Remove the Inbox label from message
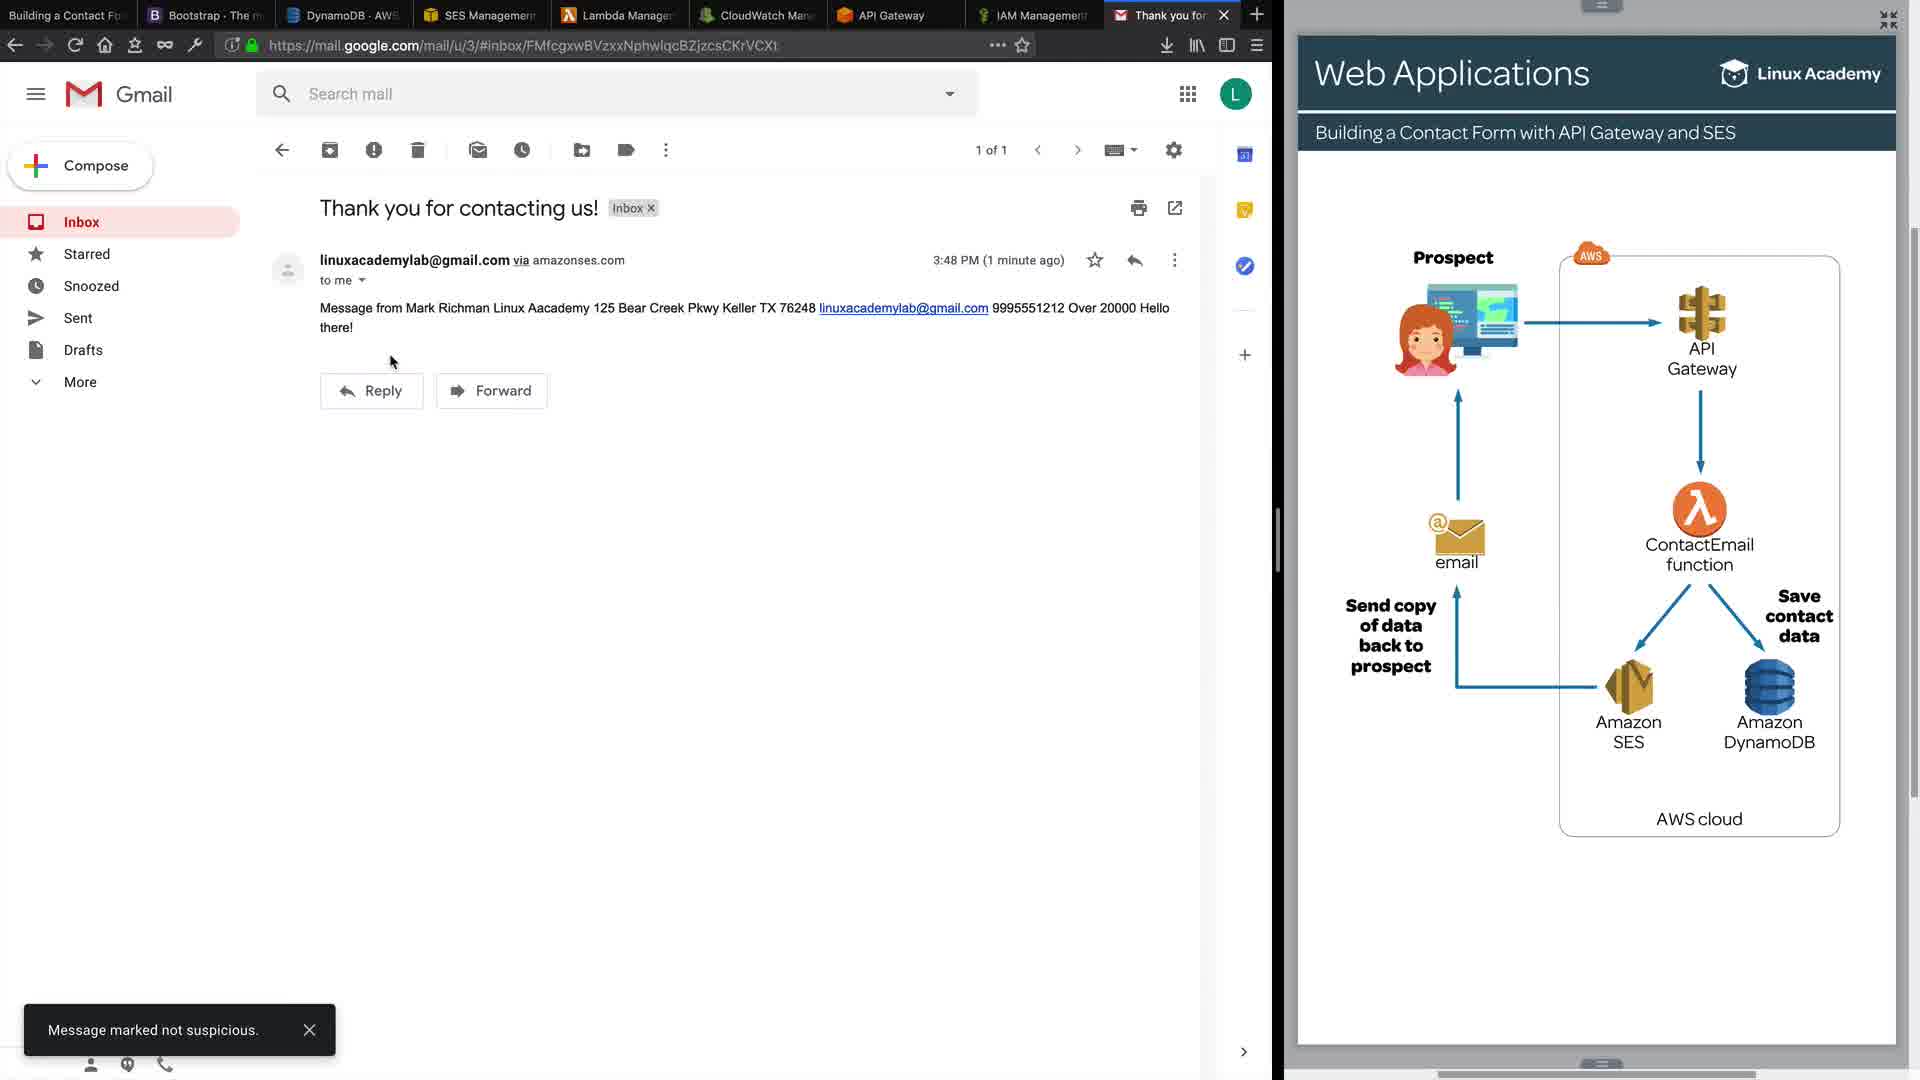1920x1080 pixels. [x=651, y=208]
